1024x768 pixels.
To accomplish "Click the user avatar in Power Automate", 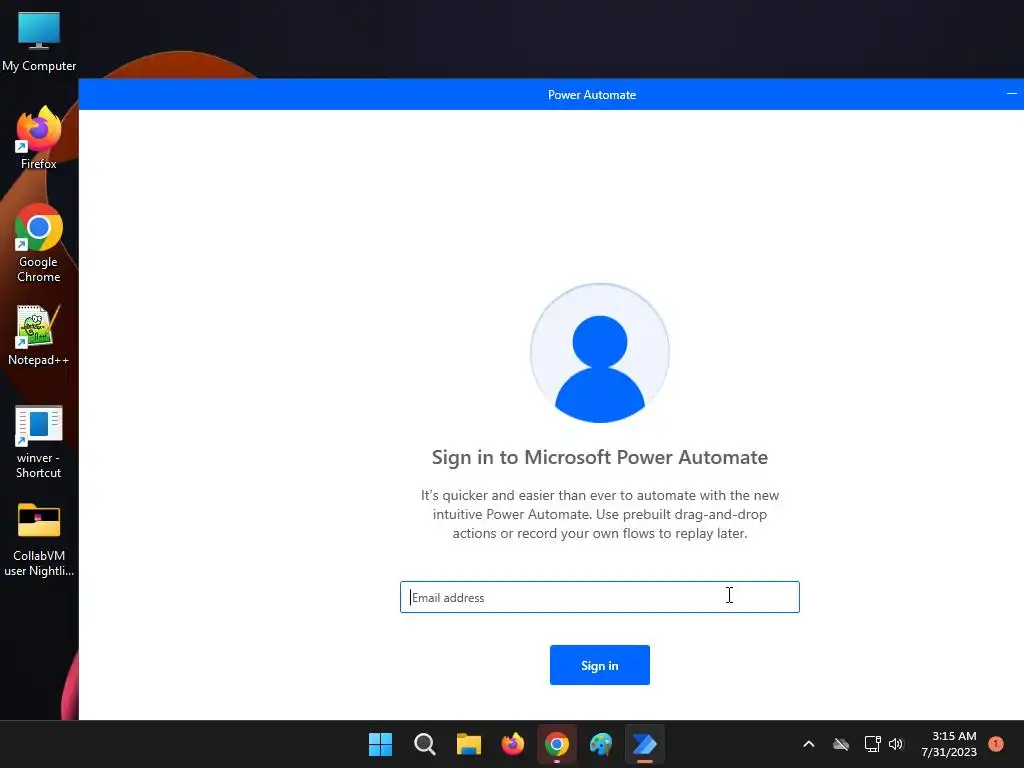I will pos(600,353).
